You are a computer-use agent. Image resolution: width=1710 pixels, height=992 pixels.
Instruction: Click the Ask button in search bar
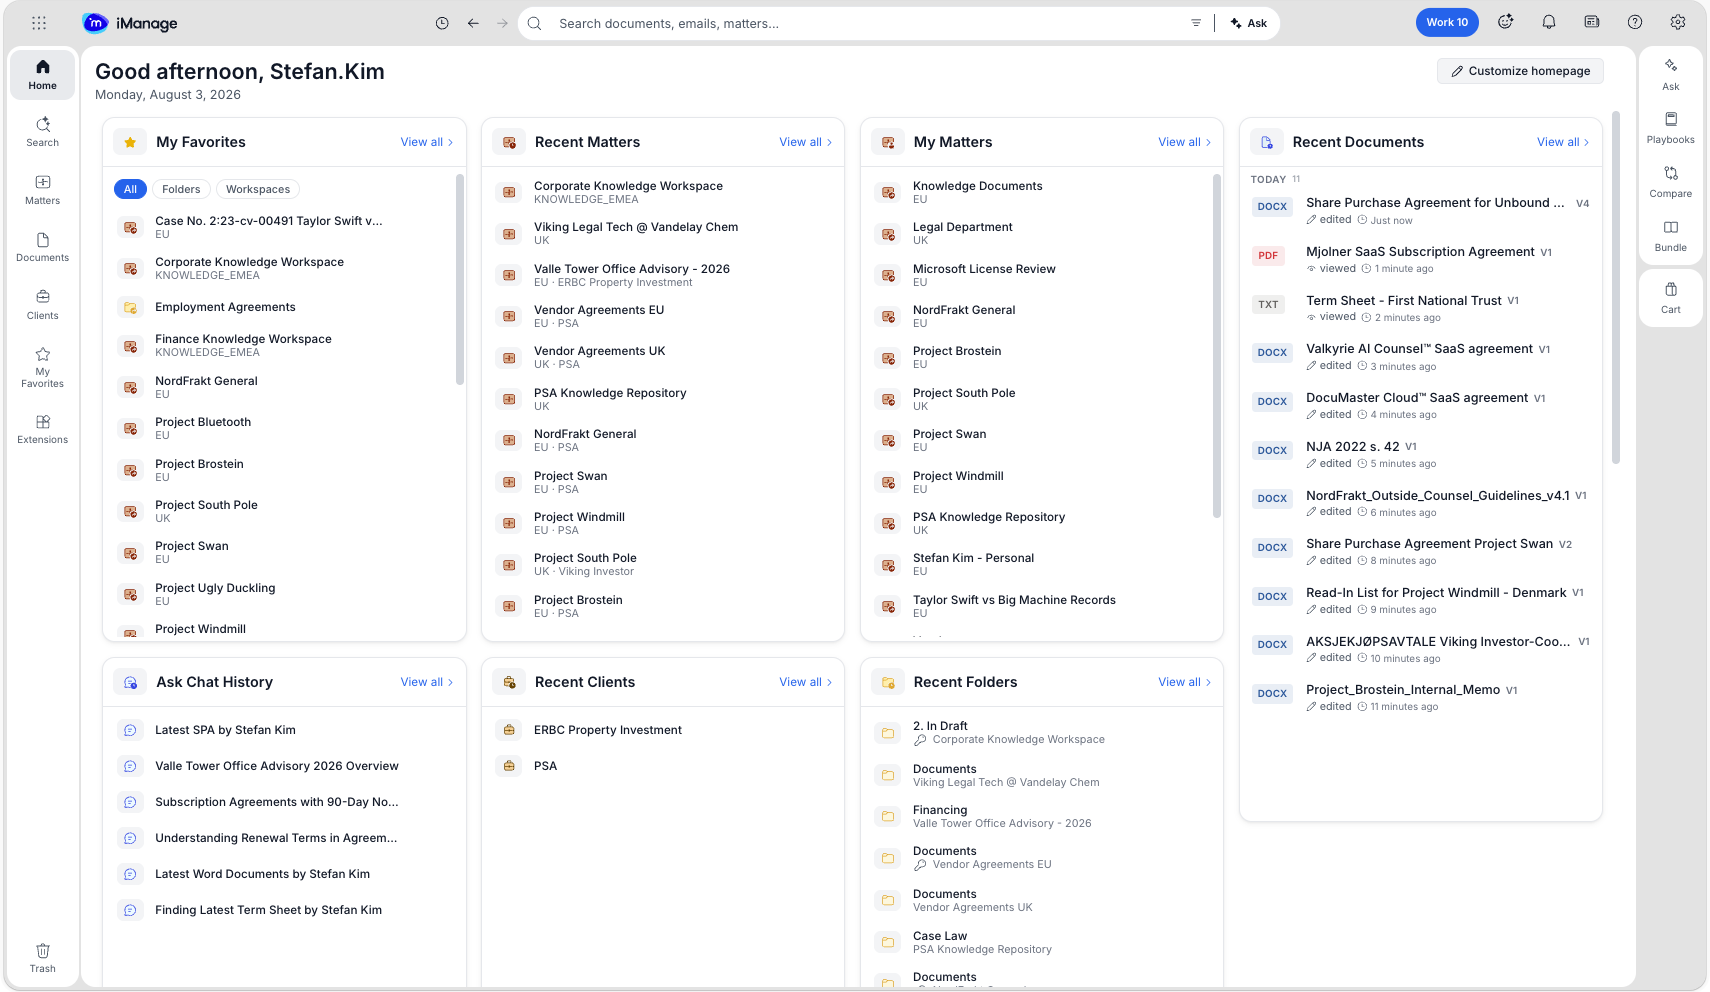1249,23
